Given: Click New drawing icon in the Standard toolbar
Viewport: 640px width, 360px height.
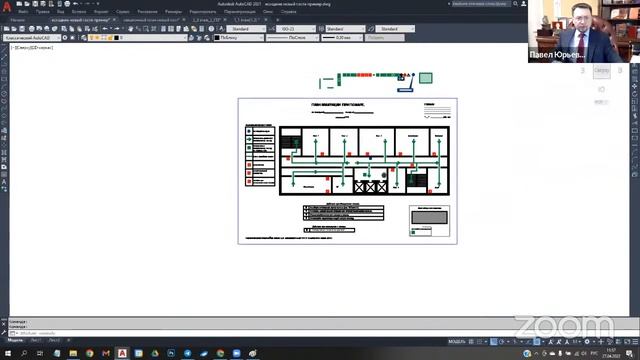Looking at the screenshot, I should 6,29.
